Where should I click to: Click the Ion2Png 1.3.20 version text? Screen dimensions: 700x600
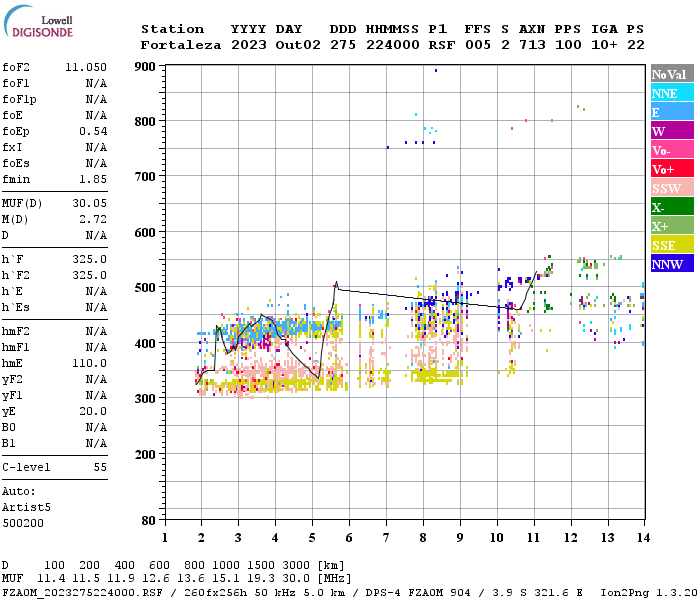[649, 592]
